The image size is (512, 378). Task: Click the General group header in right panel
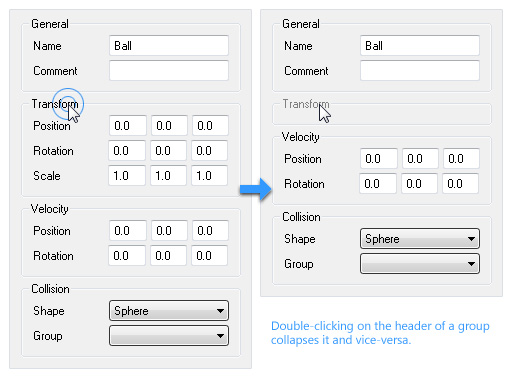click(x=301, y=24)
